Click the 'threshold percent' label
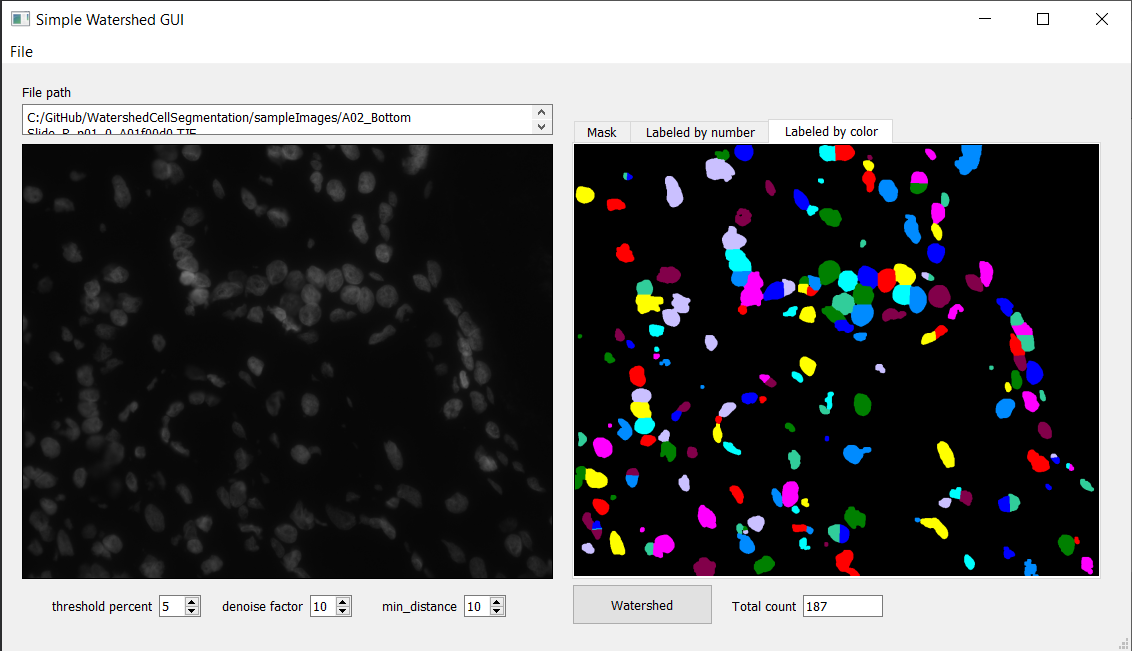This screenshot has width=1132, height=651. pyautogui.click(x=102, y=606)
